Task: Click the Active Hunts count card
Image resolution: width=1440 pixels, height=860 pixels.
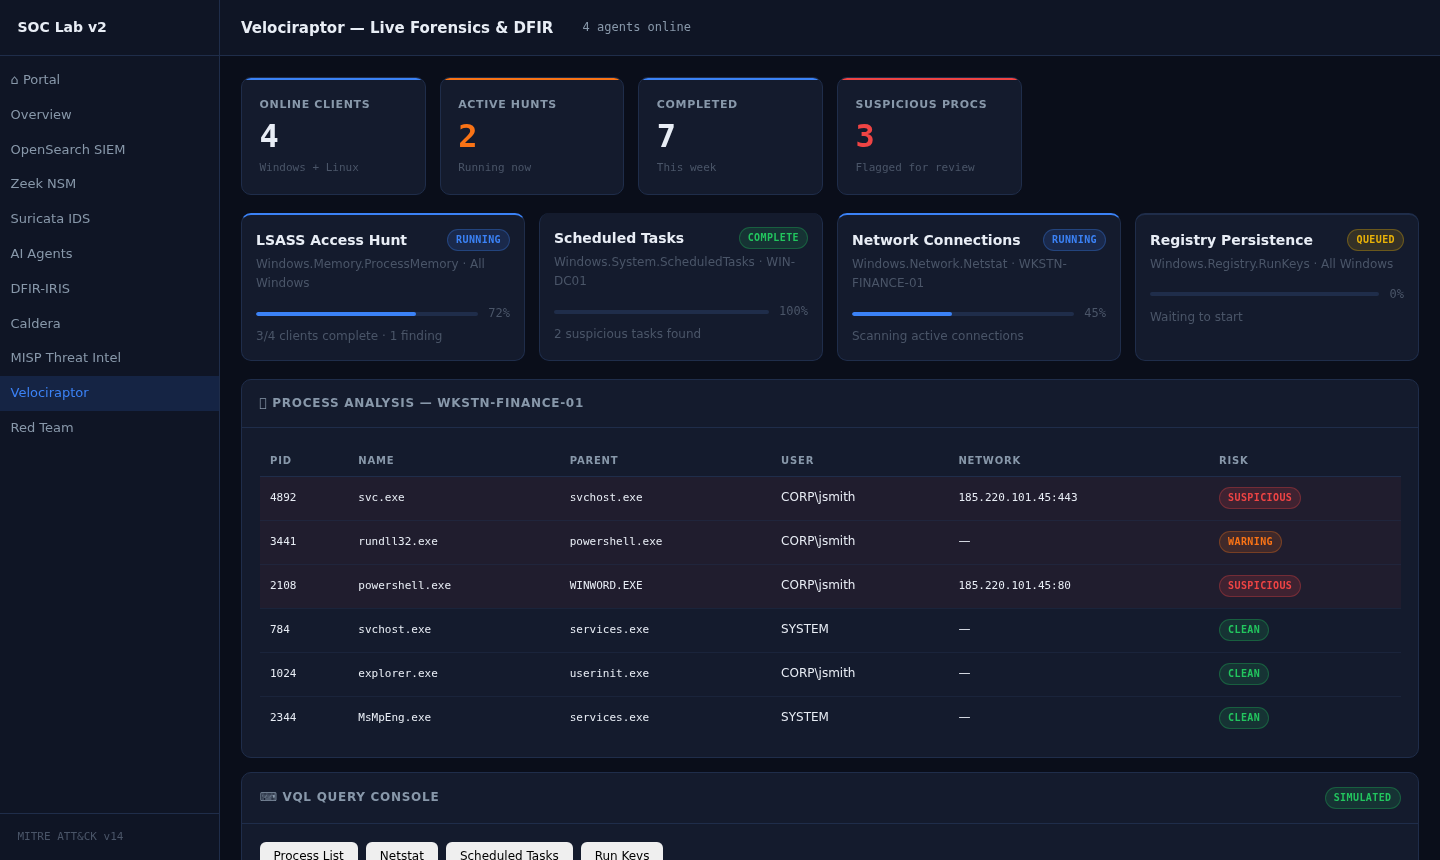Action: (x=531, y=136)
